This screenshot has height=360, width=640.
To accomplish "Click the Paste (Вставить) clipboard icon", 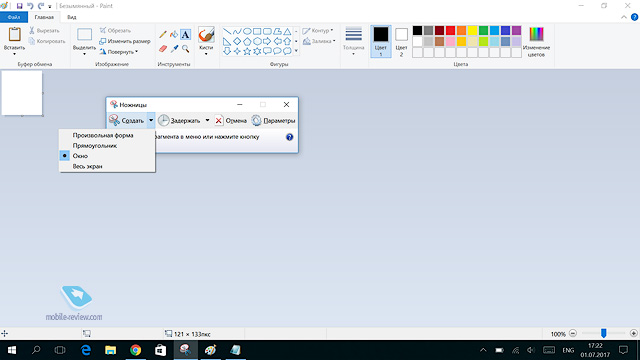I will click(x=15, y=35).
